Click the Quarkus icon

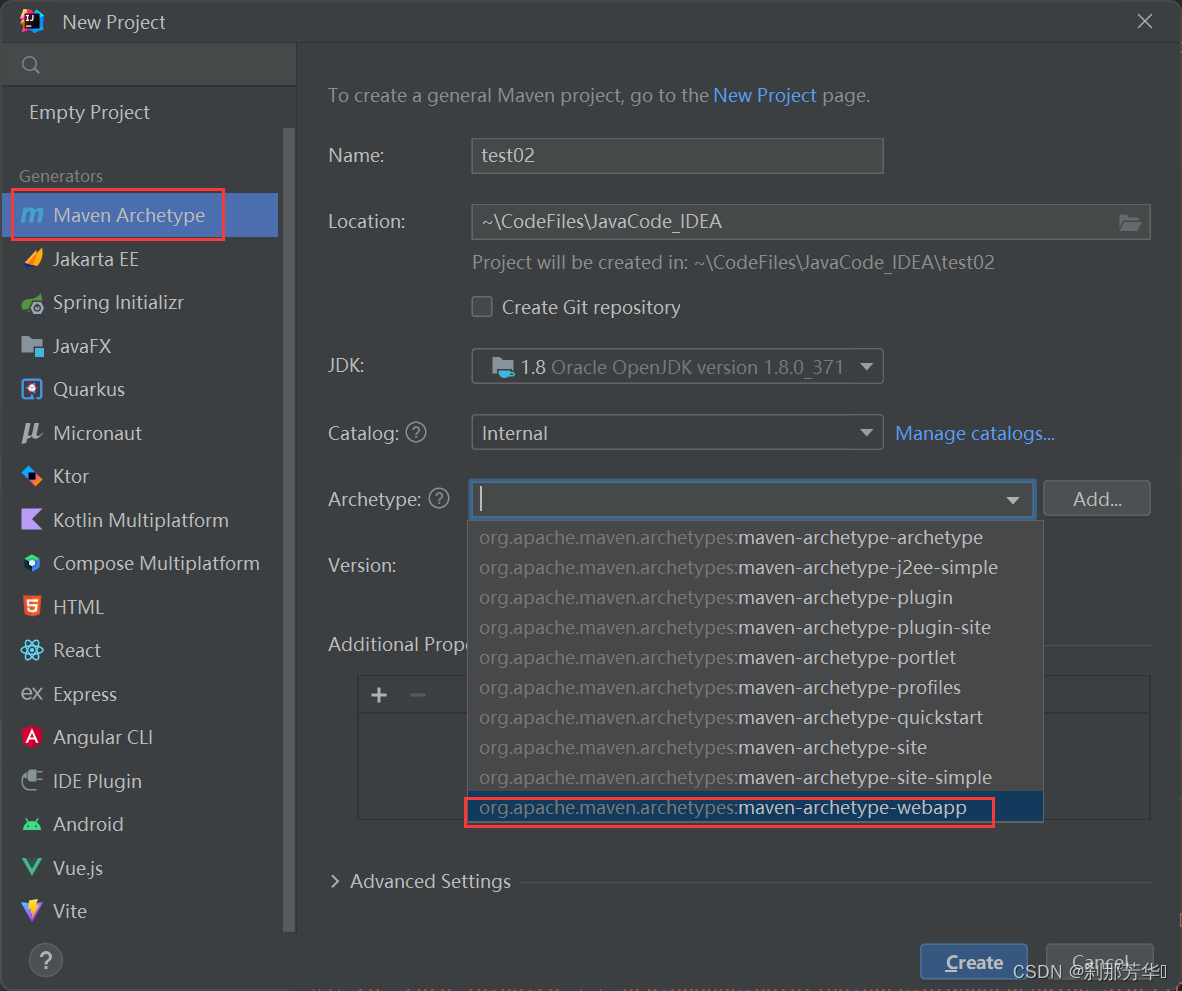[32, 390]
